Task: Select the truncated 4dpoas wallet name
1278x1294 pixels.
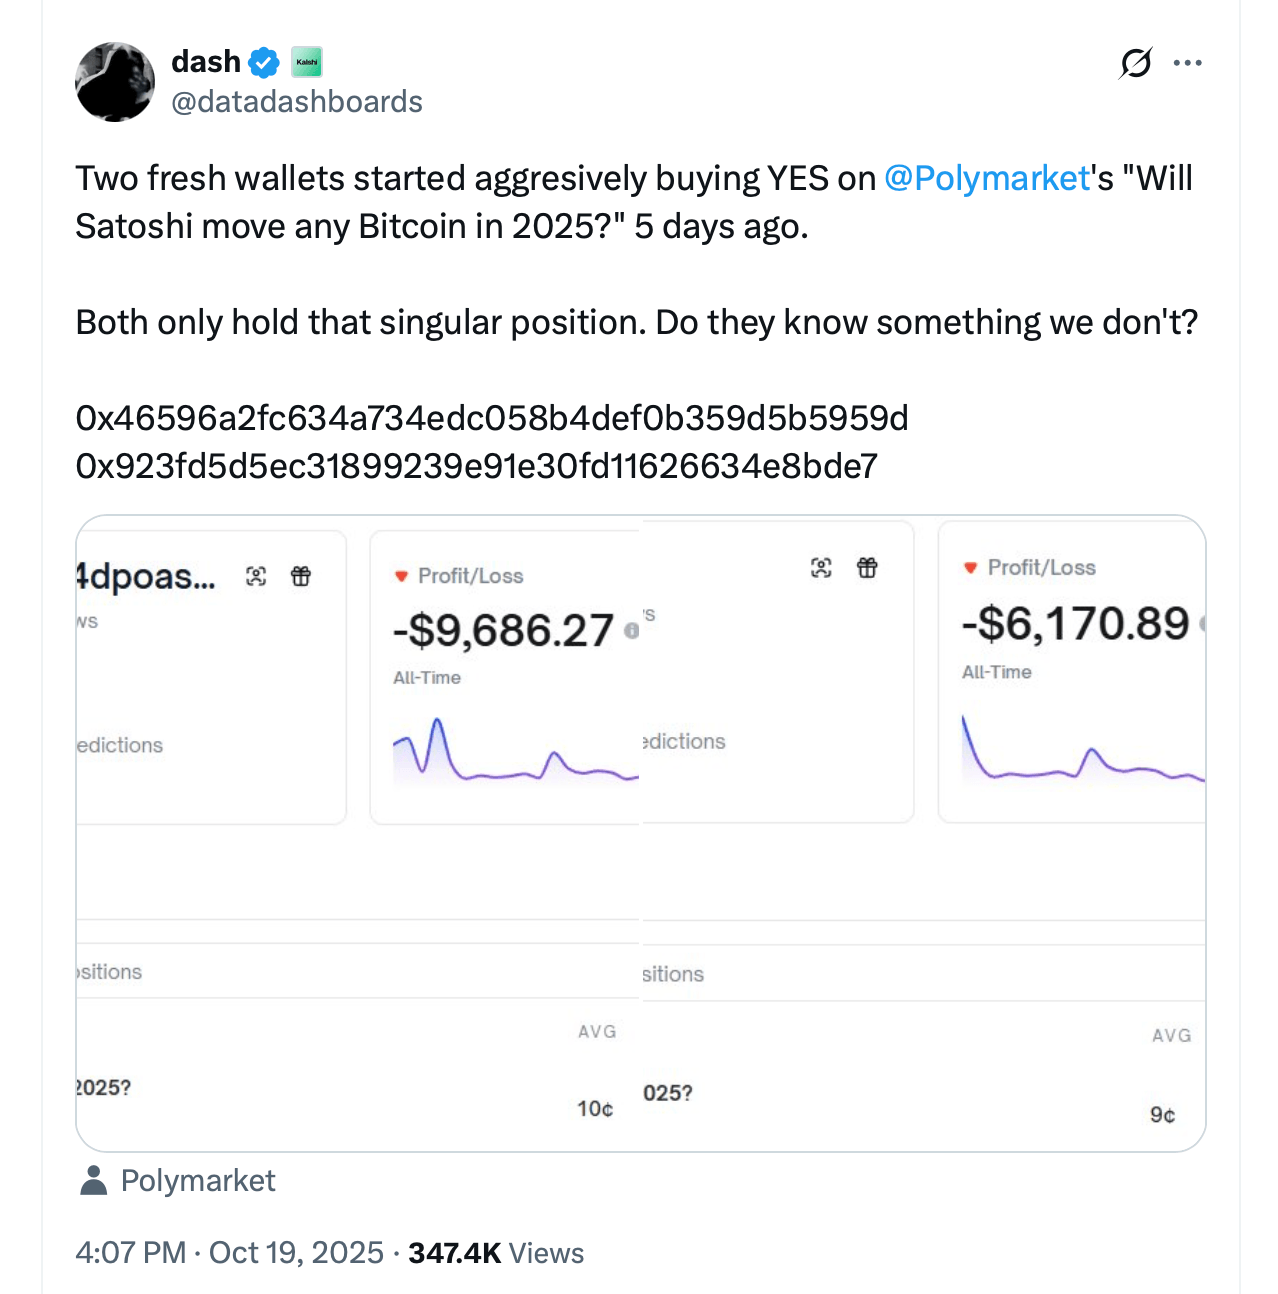Action: pos(145,576)
